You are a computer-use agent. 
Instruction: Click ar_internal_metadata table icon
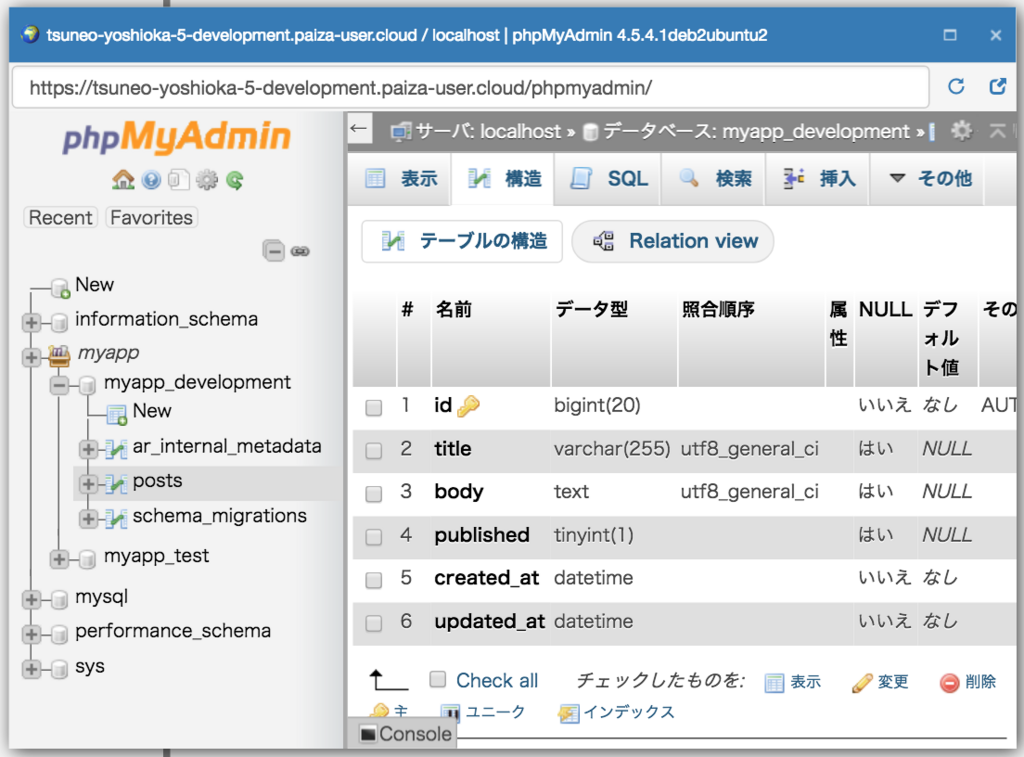coord(116,449)
